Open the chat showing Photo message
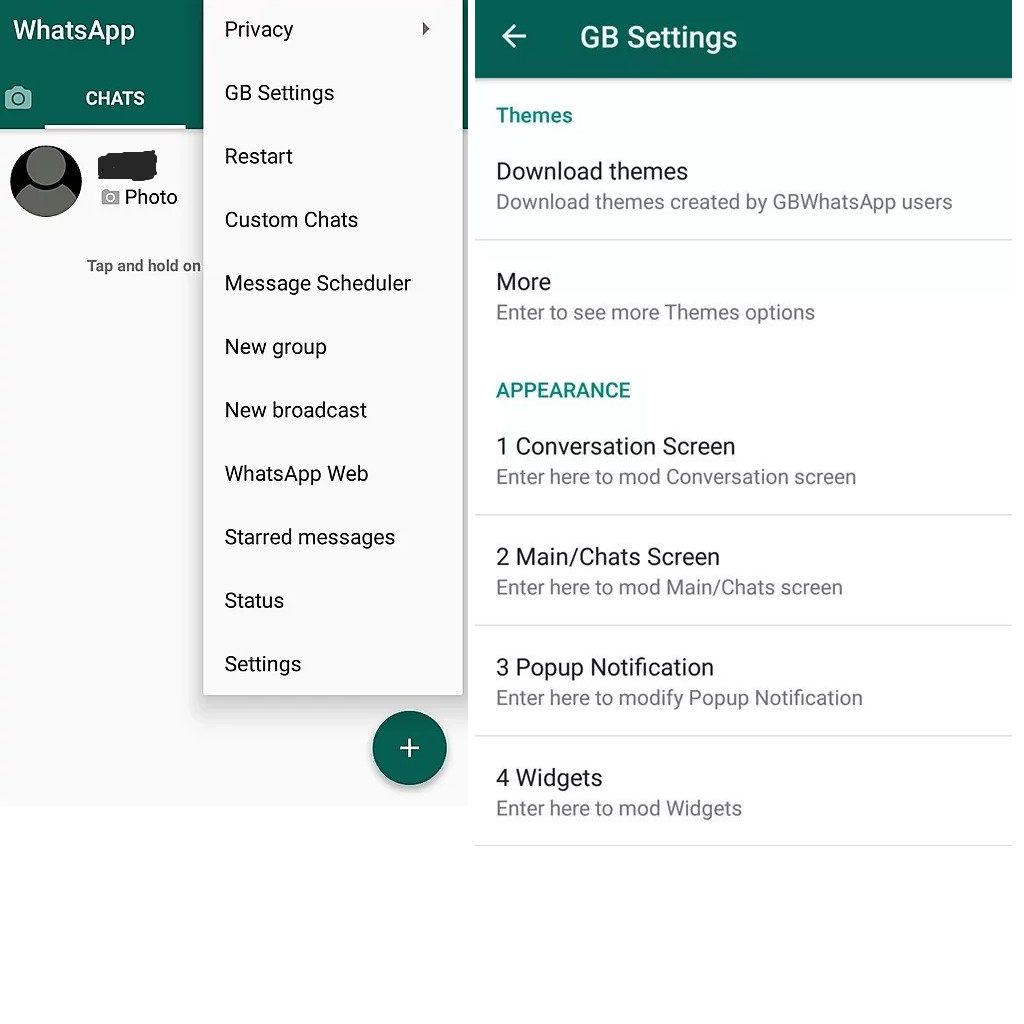Screen dimensions: 1024x1024 pyautogui.click(x=101, y=181)
